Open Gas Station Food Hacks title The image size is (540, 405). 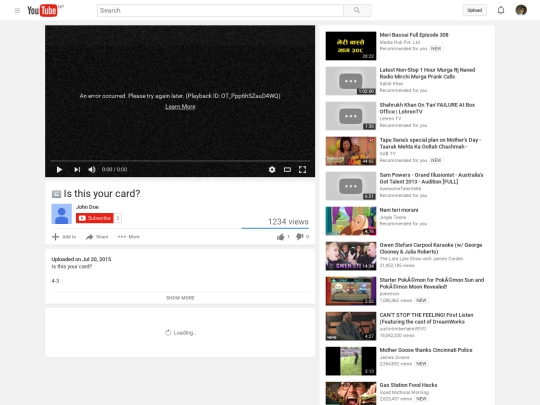[408, 385]
